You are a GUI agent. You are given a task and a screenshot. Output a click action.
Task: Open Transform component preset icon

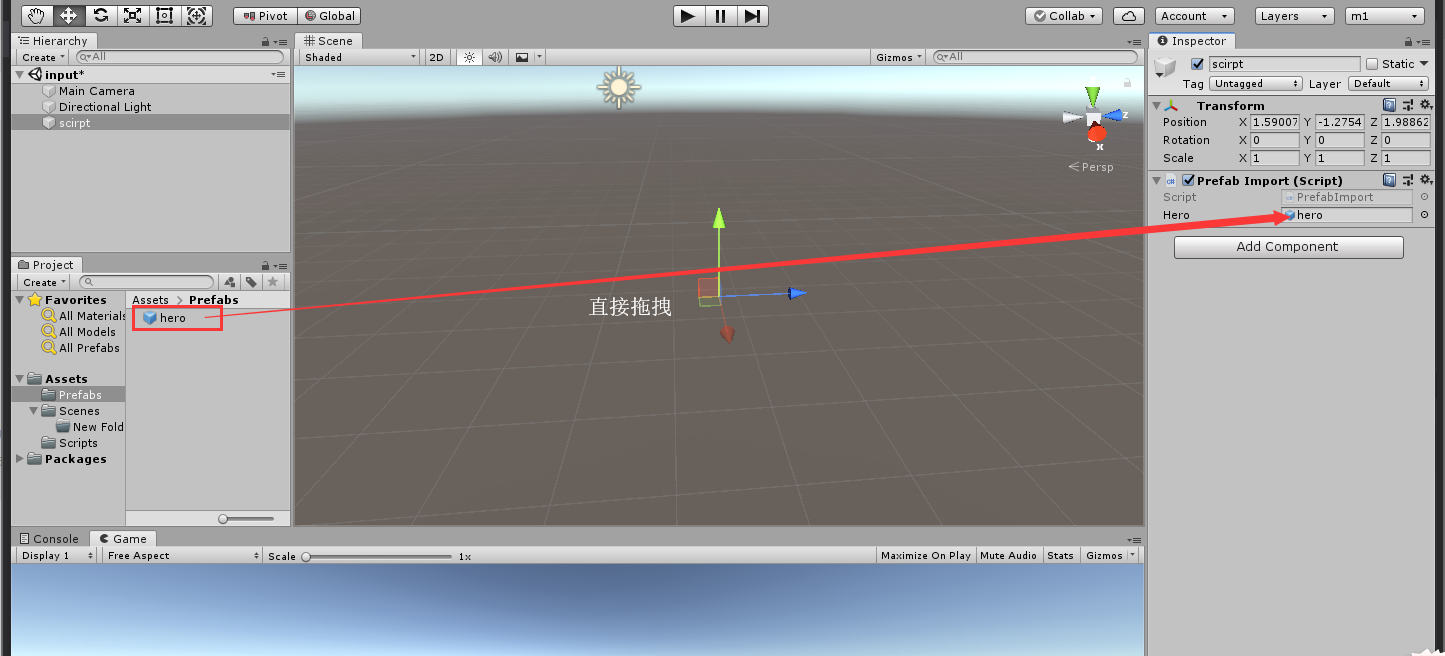(1408, 105)
